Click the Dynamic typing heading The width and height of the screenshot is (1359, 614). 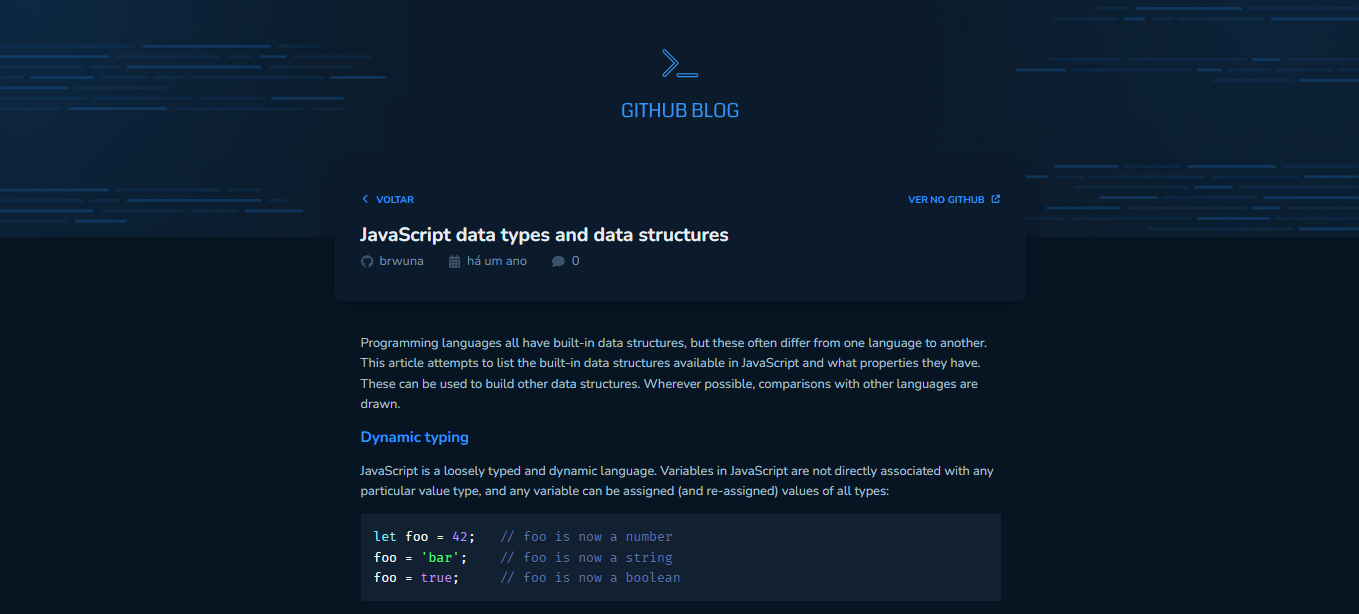coord(414,437)
